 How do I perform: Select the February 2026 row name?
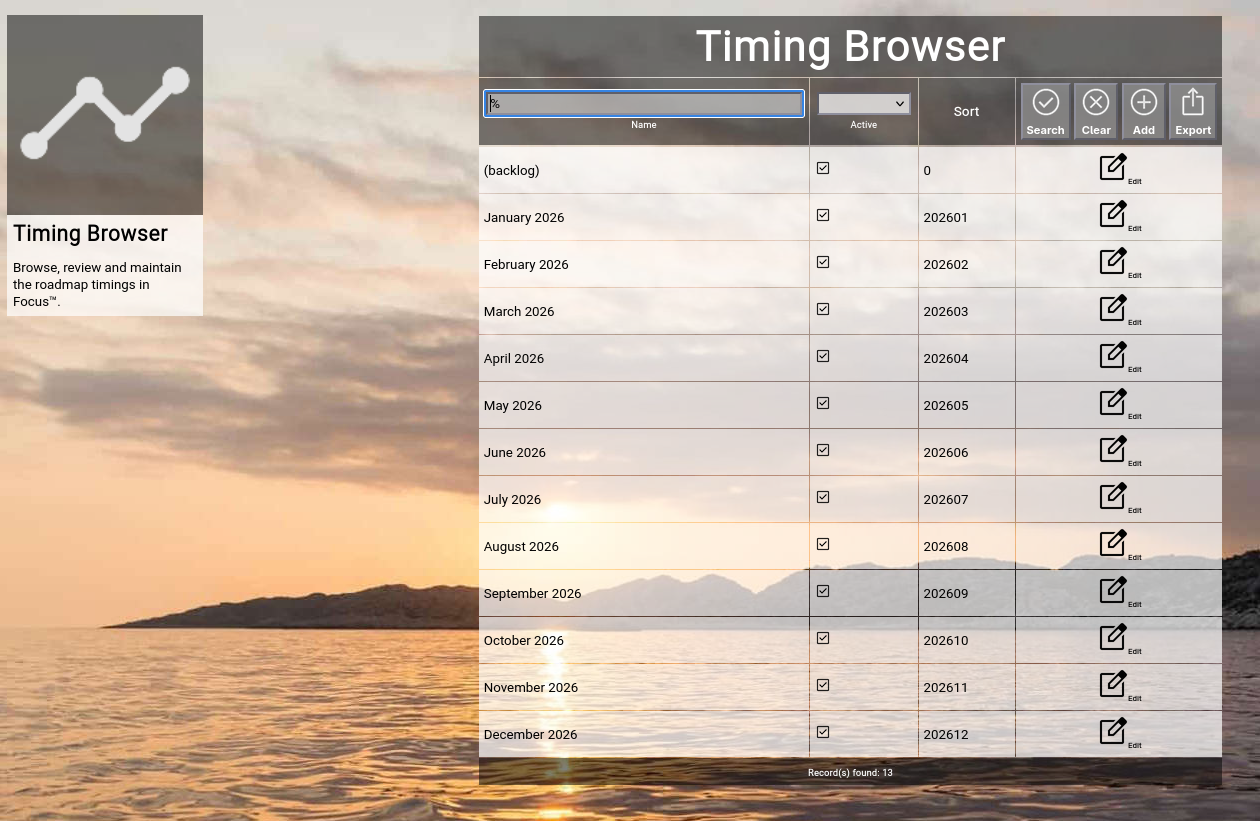[526, 265]
